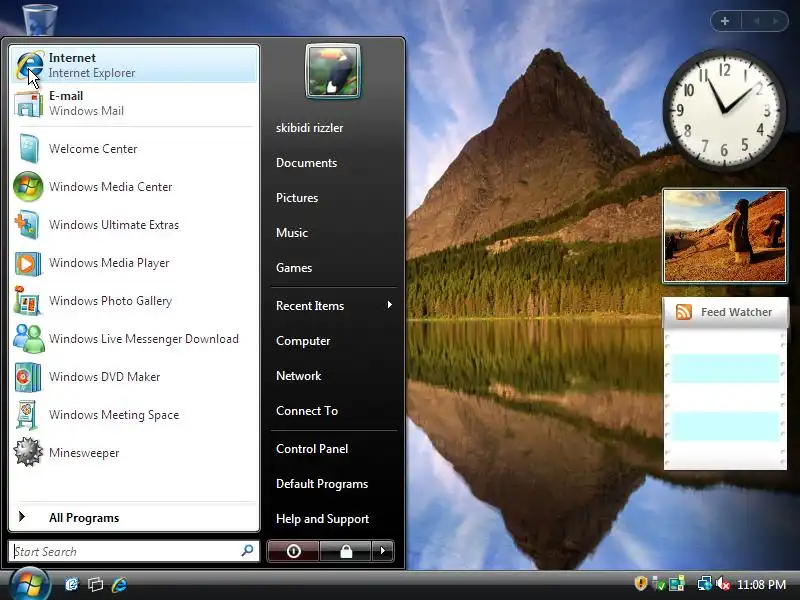Image resolution: width=800 pixels, height=600 pixels.
Task: Open the Welcome Center program
Action: pos(134,148)
